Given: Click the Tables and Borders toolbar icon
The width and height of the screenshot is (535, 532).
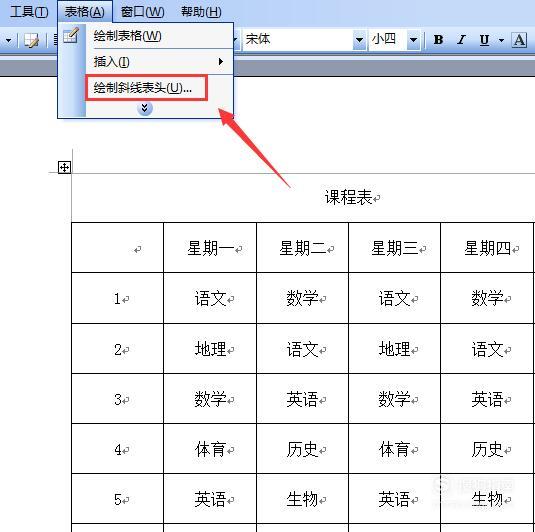Looking at the screenshot, I should [32, 40].
